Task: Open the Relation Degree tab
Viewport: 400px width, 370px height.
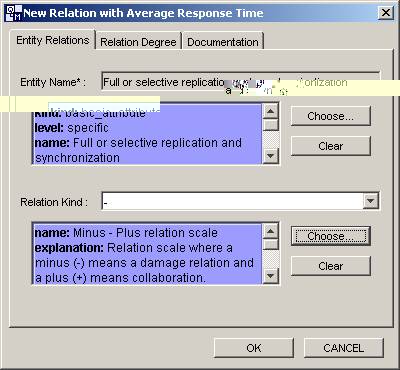Action: point(138,42)
